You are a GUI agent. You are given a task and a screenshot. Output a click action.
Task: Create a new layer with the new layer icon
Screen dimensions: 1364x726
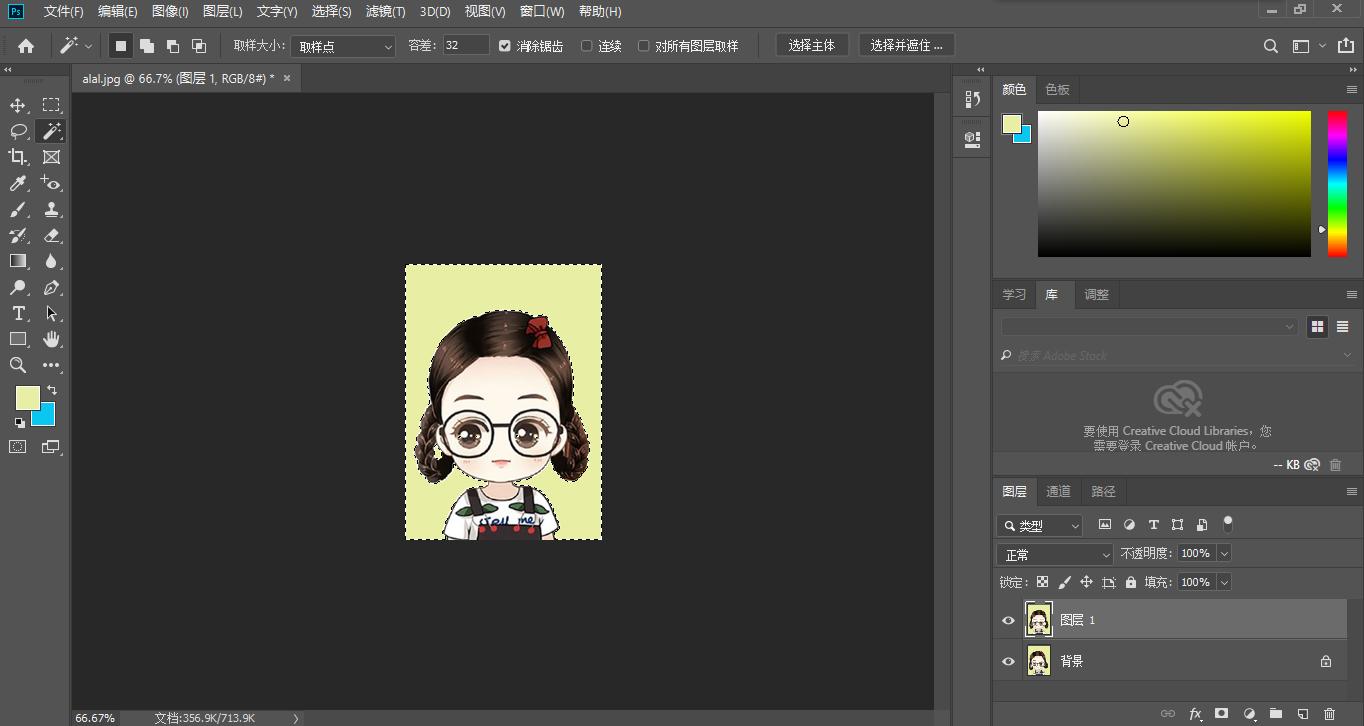[1303, 713]
